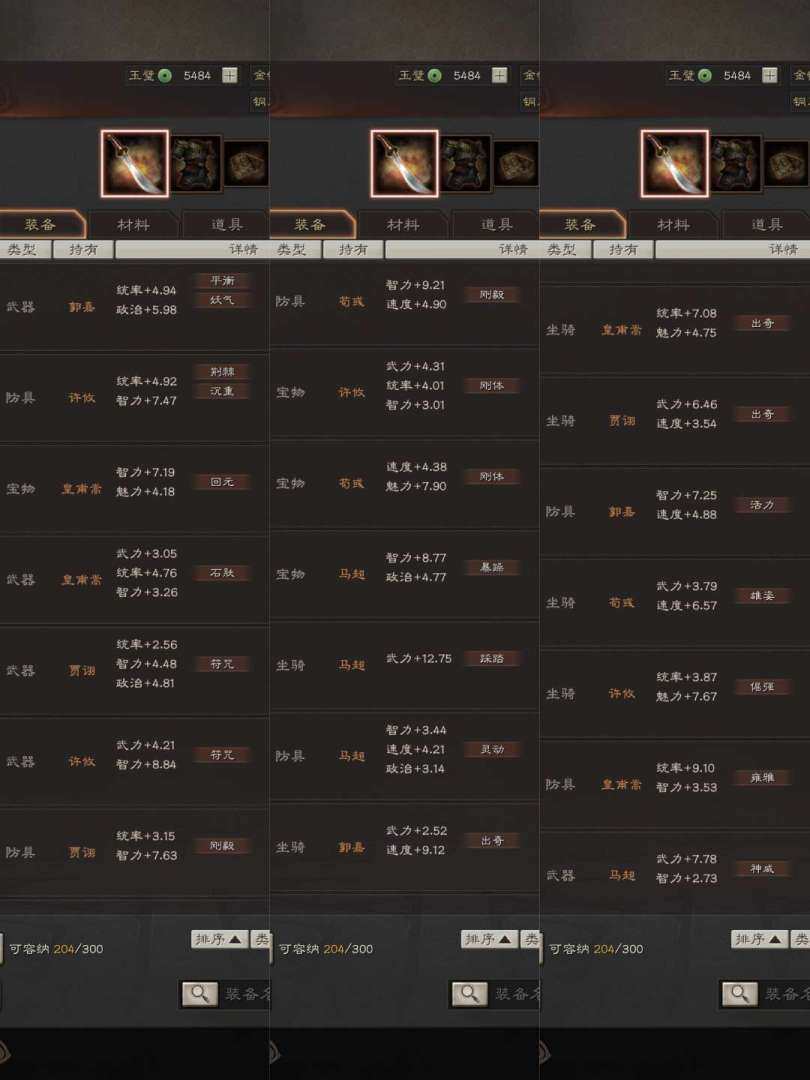Select the armor category icon in the middle panel
The image size is (810, 1080).
[465, 164]
